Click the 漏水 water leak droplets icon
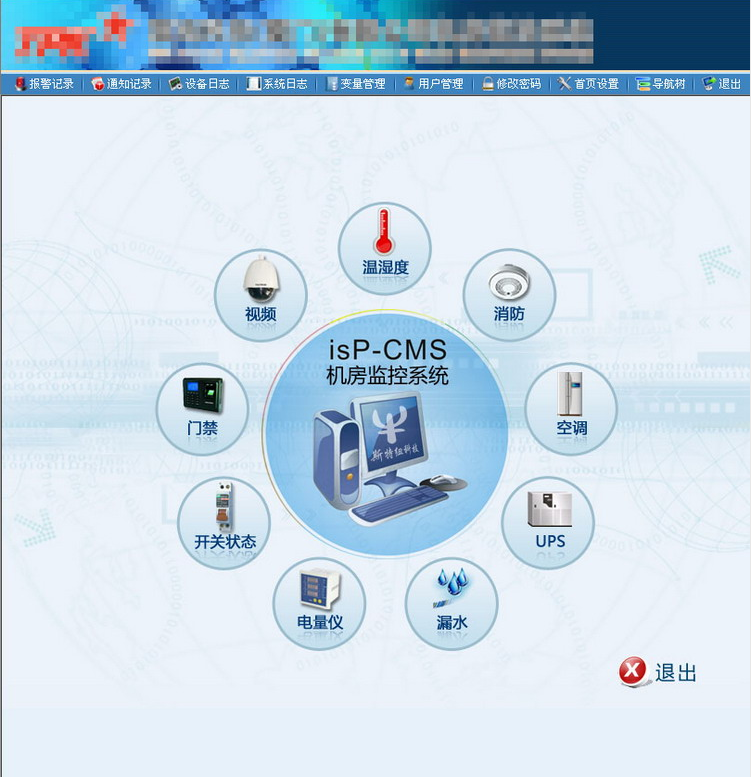This screenshot has height=777, width=751. tap(451, 602)
